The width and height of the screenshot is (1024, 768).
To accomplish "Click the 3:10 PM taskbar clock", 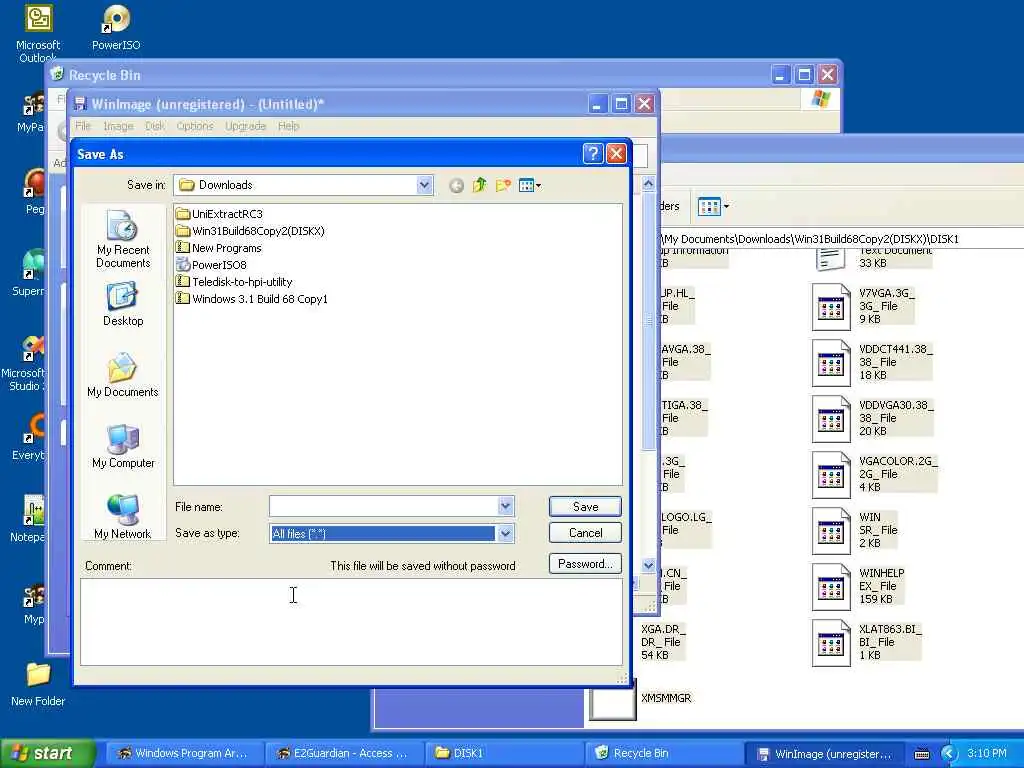I will 987,753.
